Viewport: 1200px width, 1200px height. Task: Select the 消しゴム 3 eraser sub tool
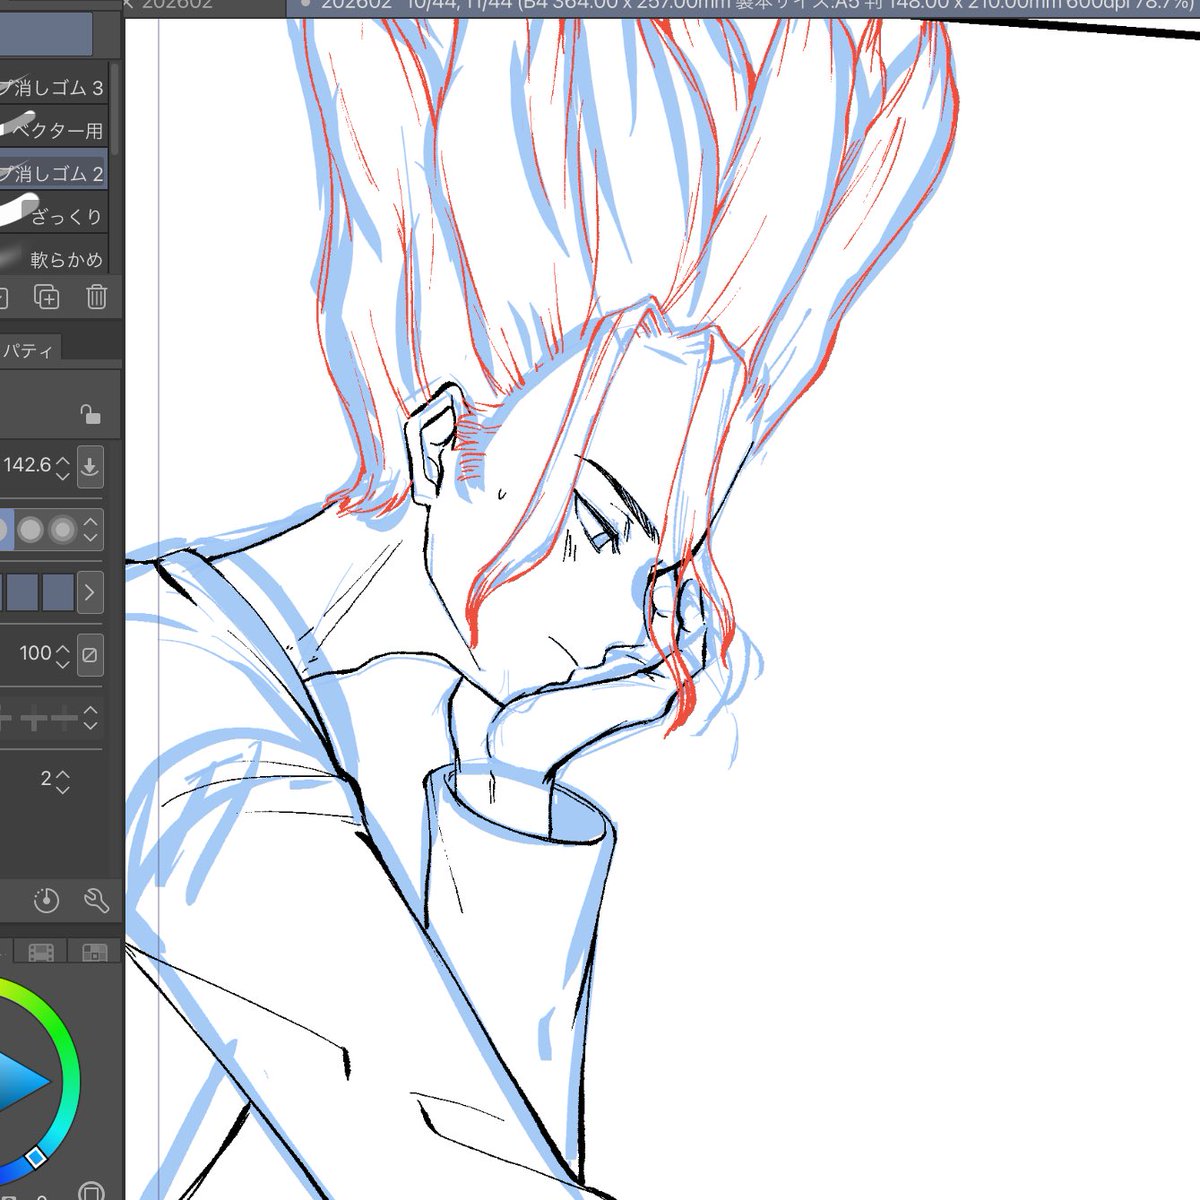(54, 87)
